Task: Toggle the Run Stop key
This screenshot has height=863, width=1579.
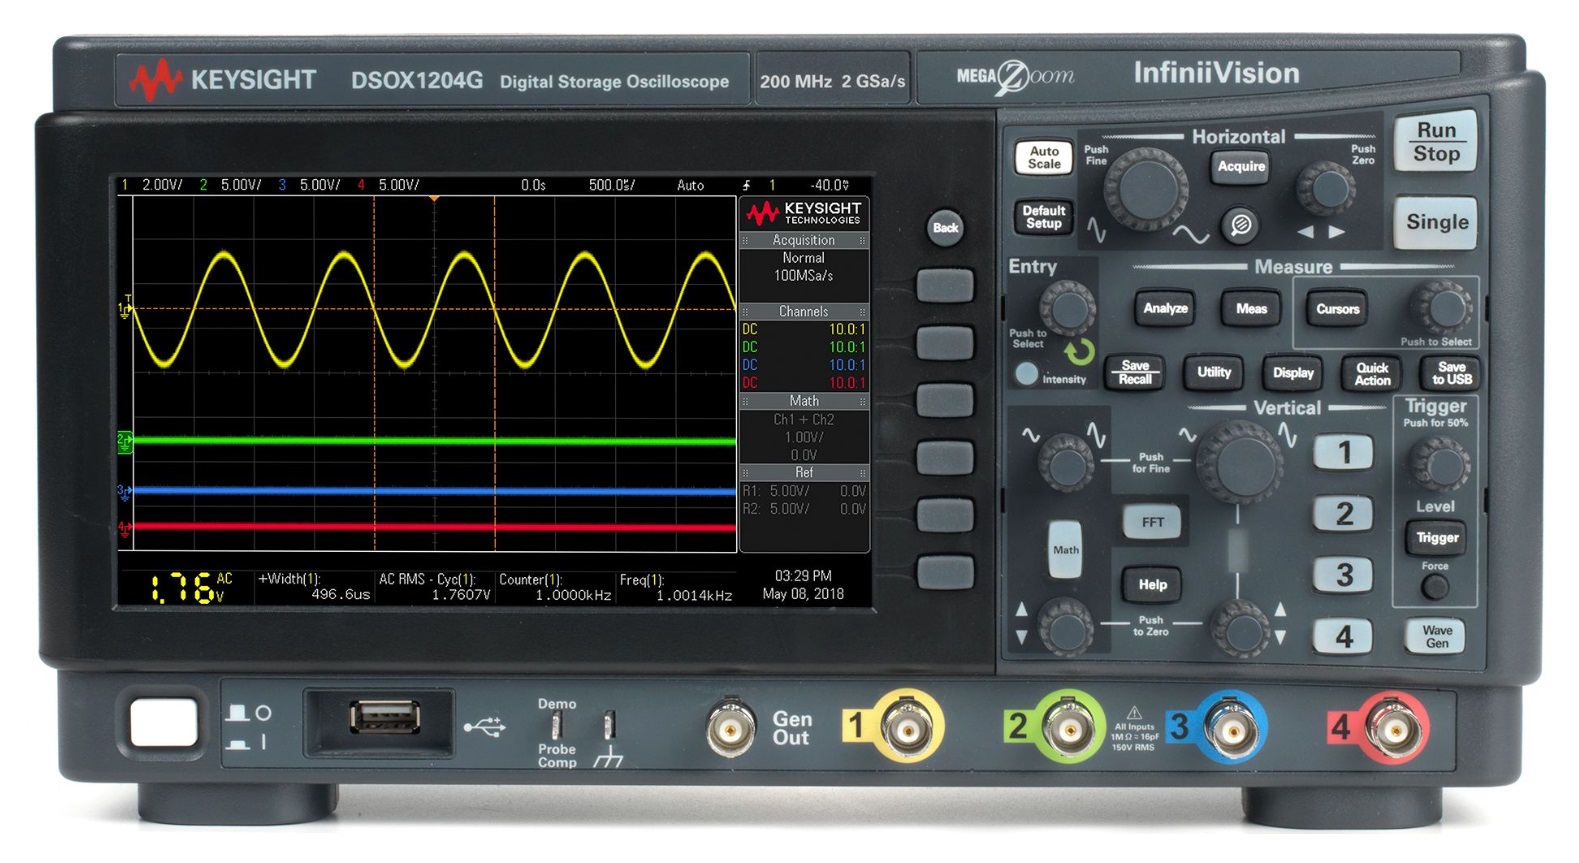Action: click(x=1435, y=142)
